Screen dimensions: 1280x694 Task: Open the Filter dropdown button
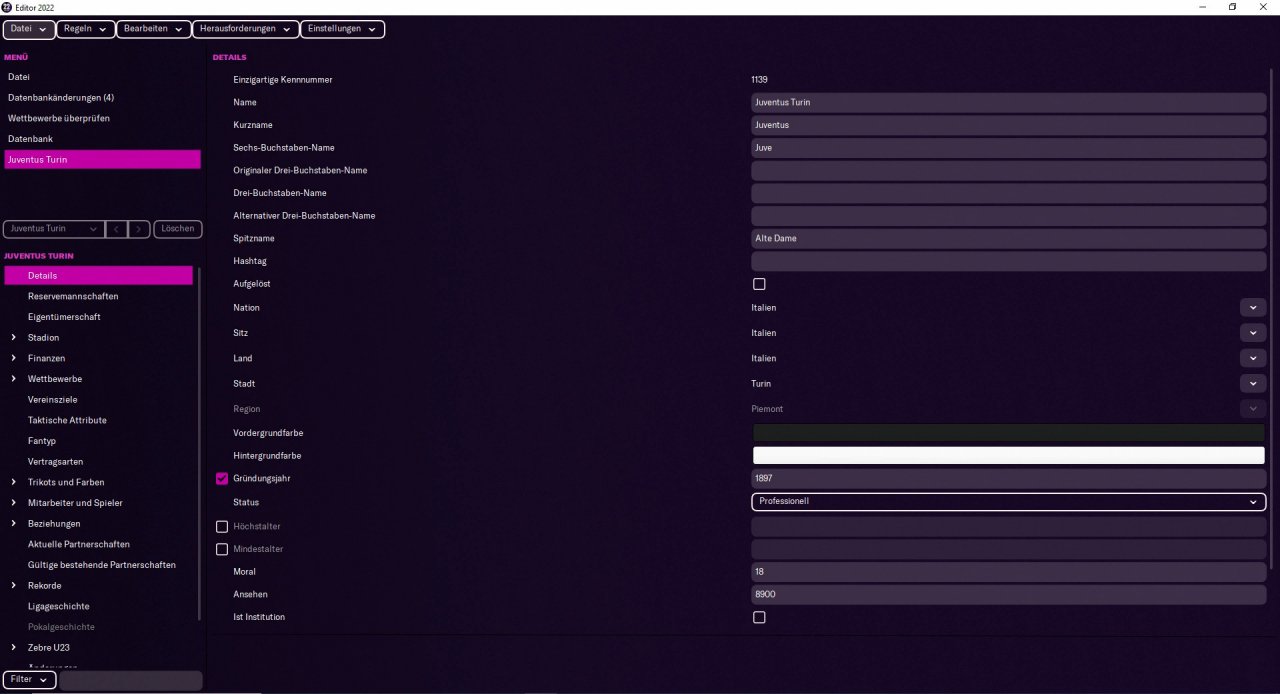point(29,680)
